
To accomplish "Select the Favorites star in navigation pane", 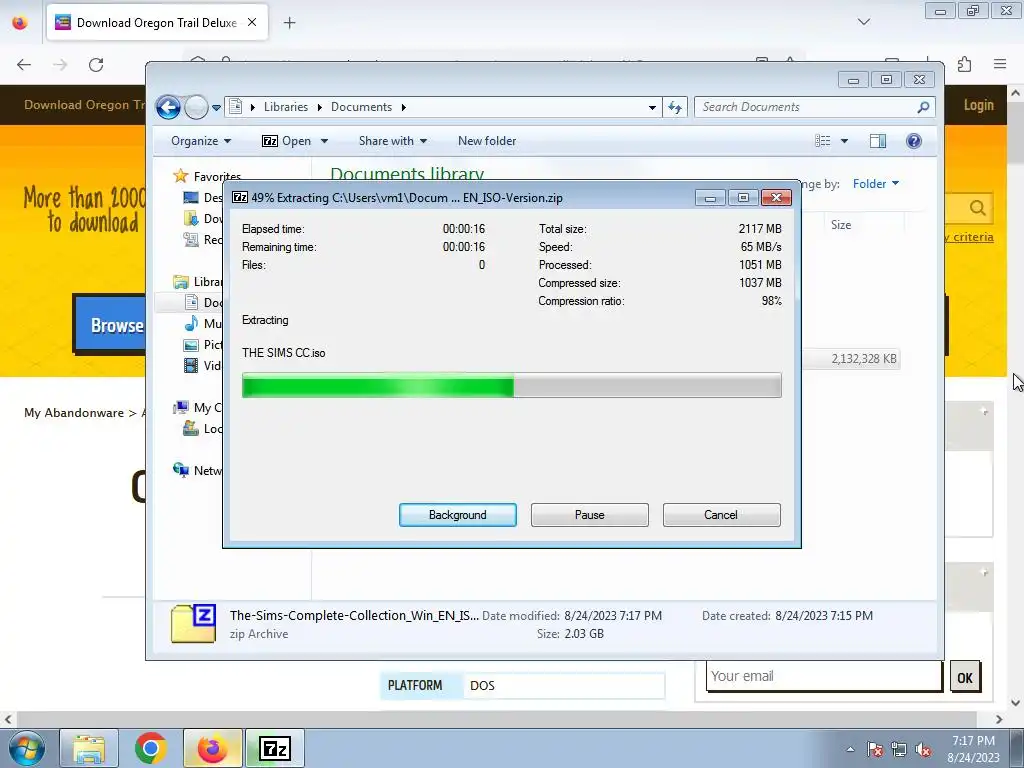I will click(x=180, y=176).
